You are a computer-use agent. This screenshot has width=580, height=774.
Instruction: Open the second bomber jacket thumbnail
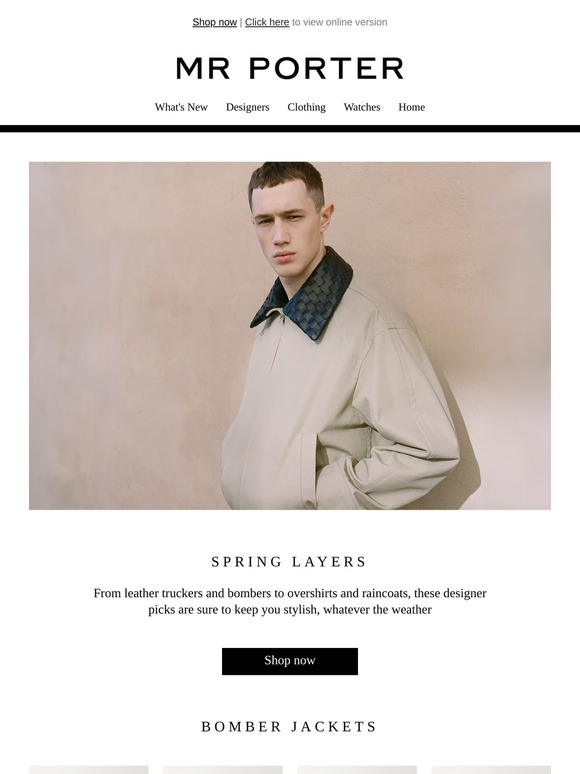click(223, 770)
